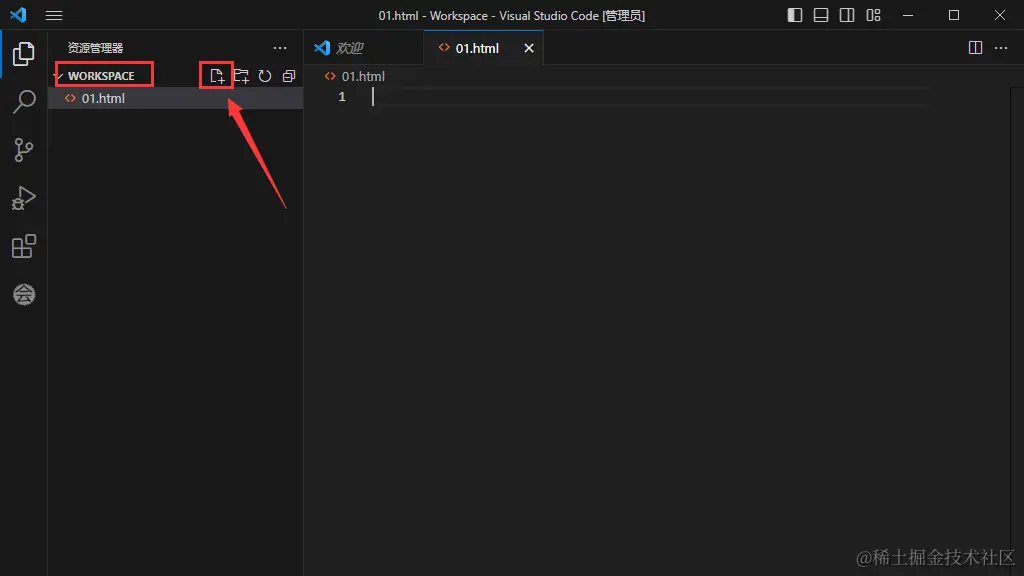Click the 资源管理器 panel title
This screenshot has height=576, width=1024.
[95, 48]
